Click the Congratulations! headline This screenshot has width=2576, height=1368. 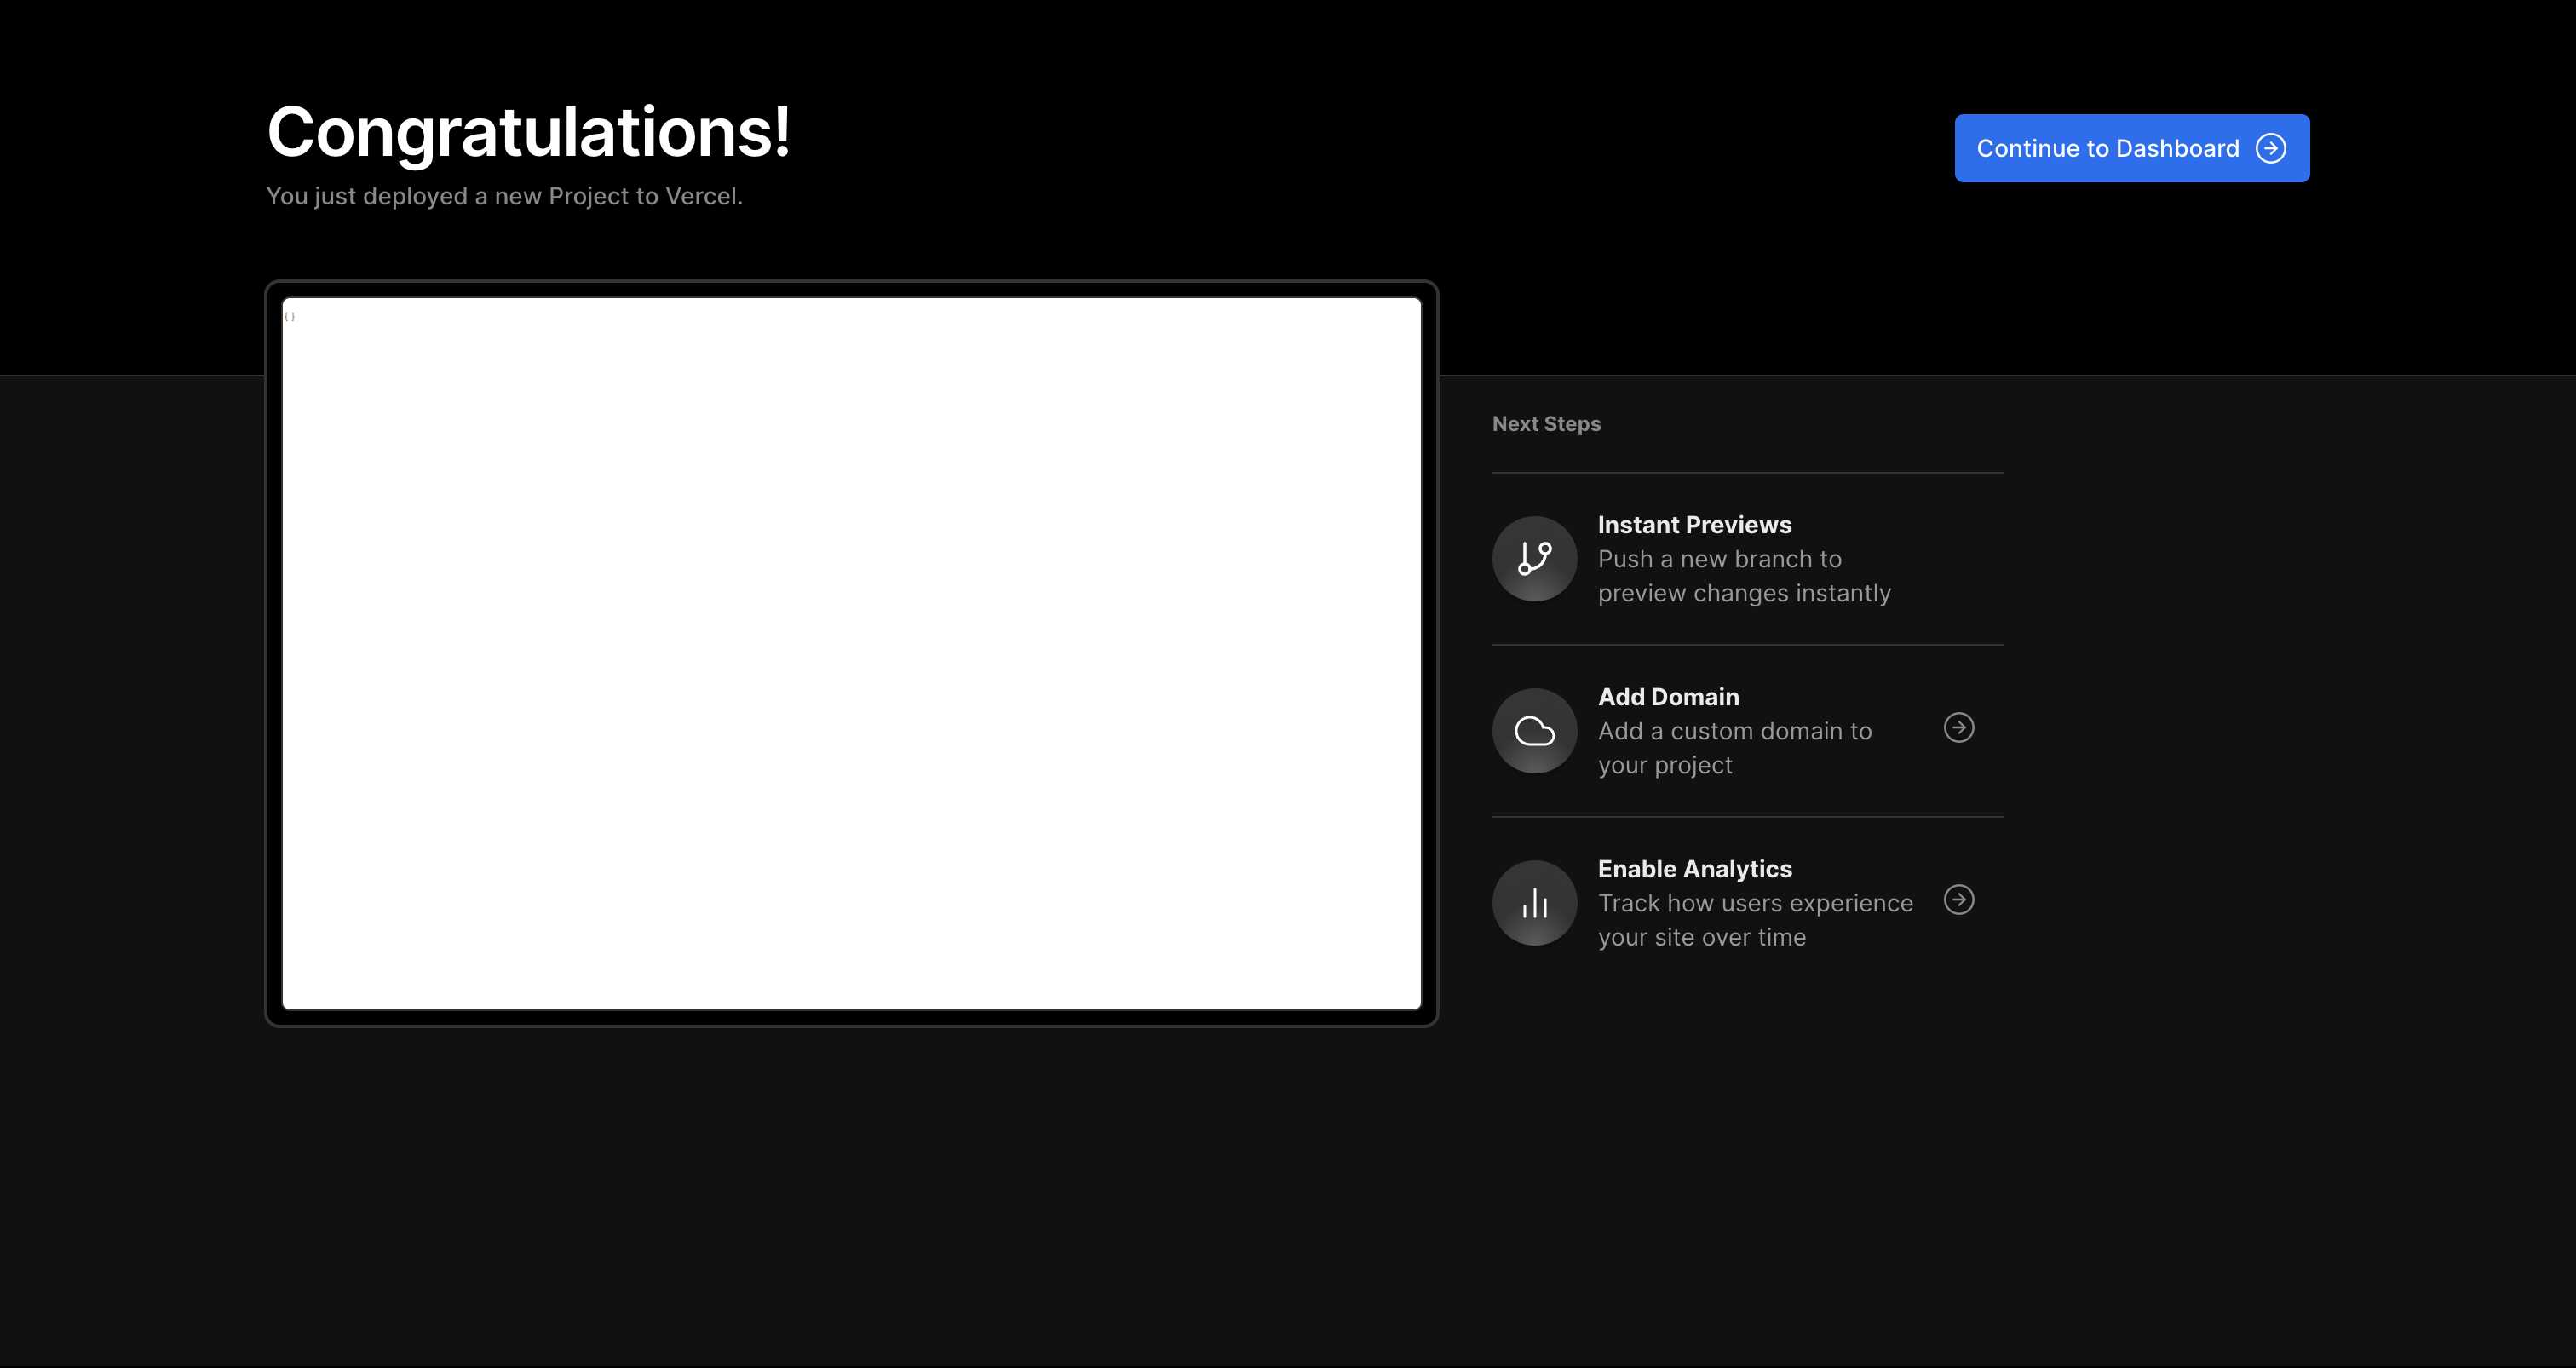(528, 132)
